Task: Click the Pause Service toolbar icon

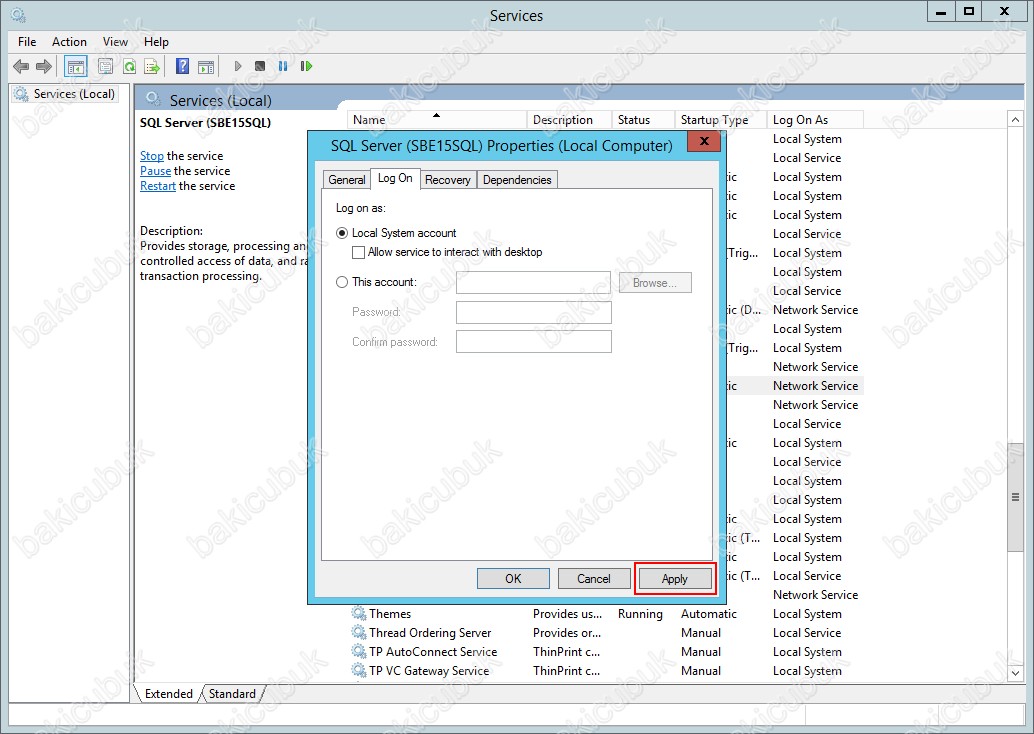Action: click(283, 66)
